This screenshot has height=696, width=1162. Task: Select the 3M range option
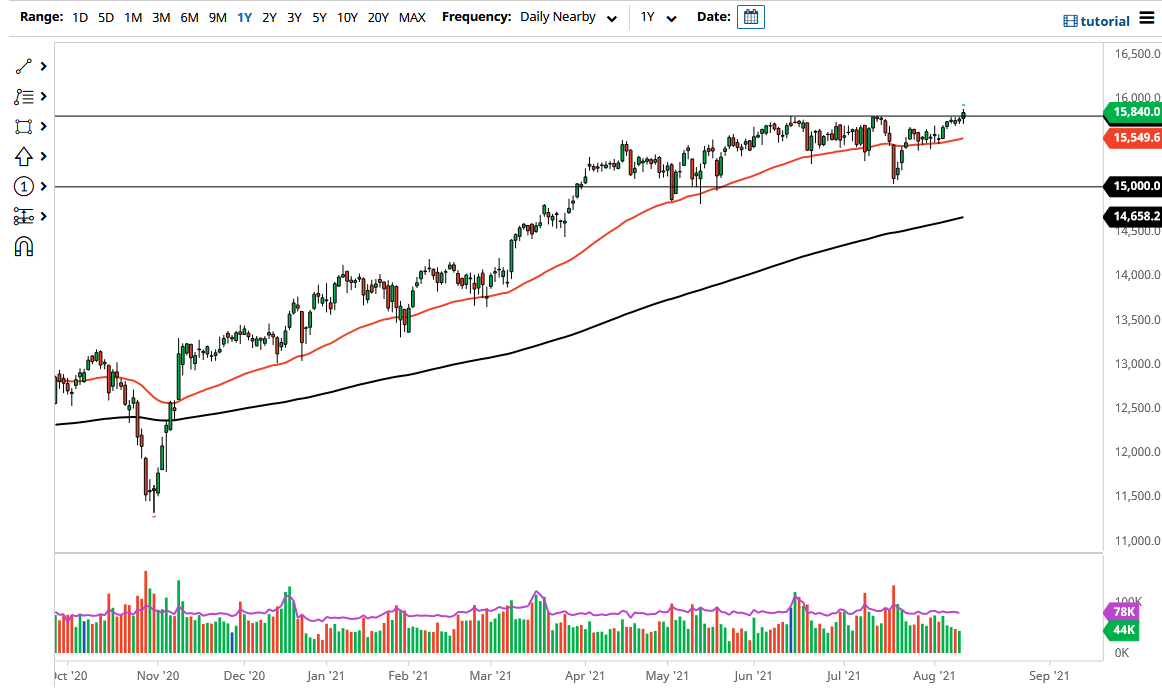click(161, 17)
